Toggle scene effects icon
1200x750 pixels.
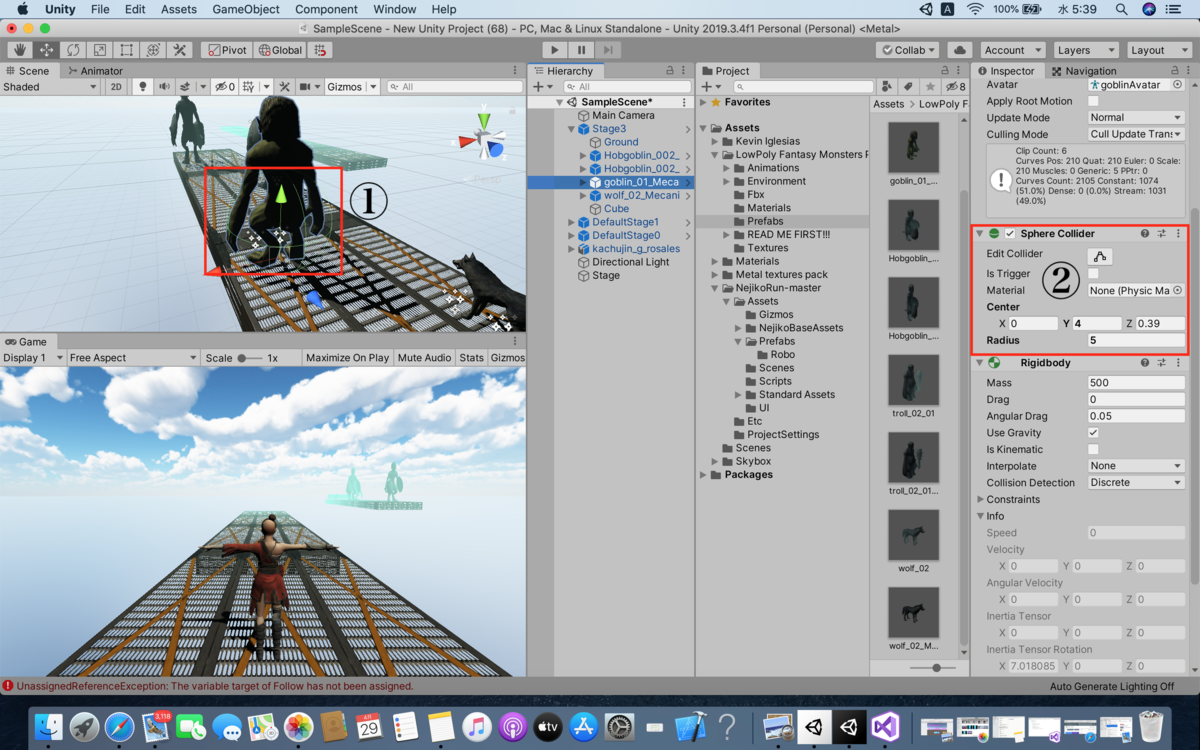tap(186, 87)
